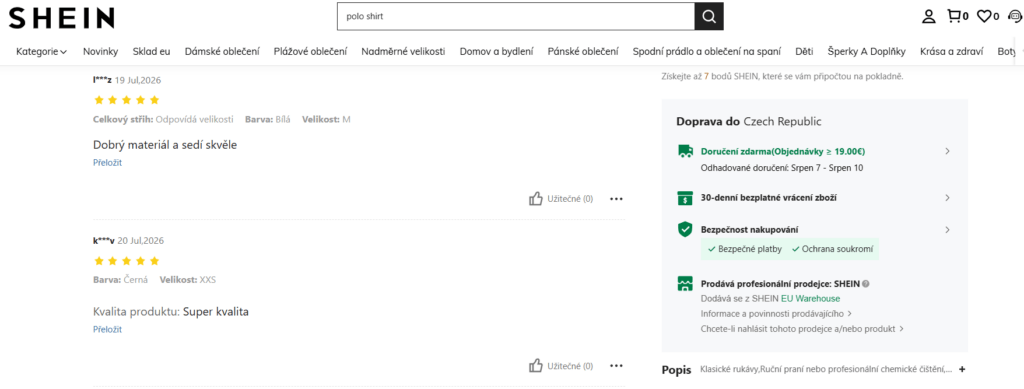Expand 30-day free returns chevron
The height and width of the screenshot is (389, 1024).
point(948,197)
